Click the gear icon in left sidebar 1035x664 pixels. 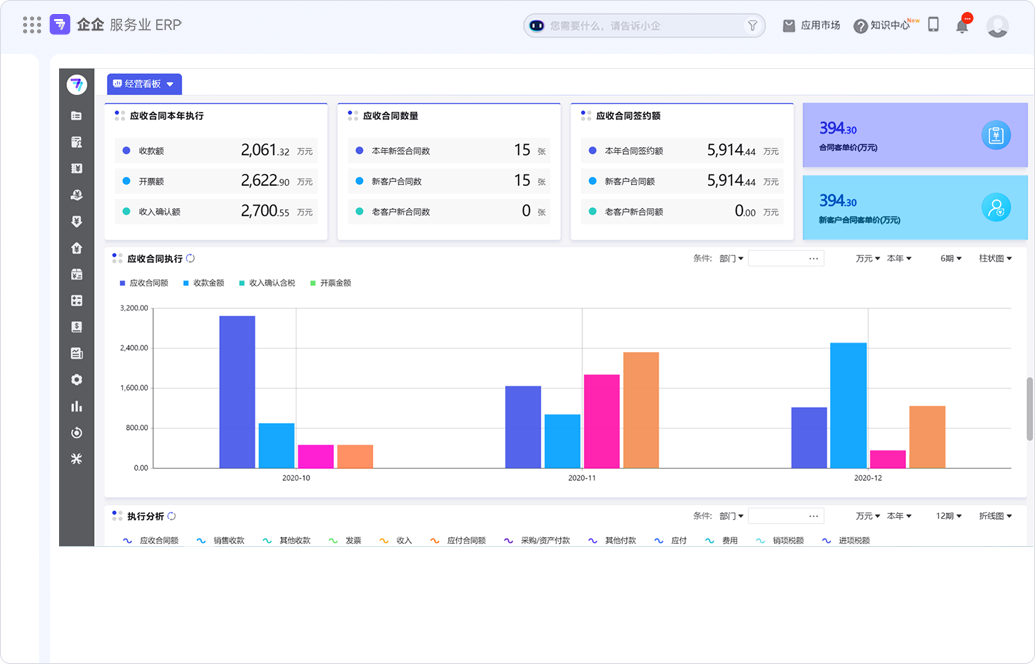pos(77,380)
